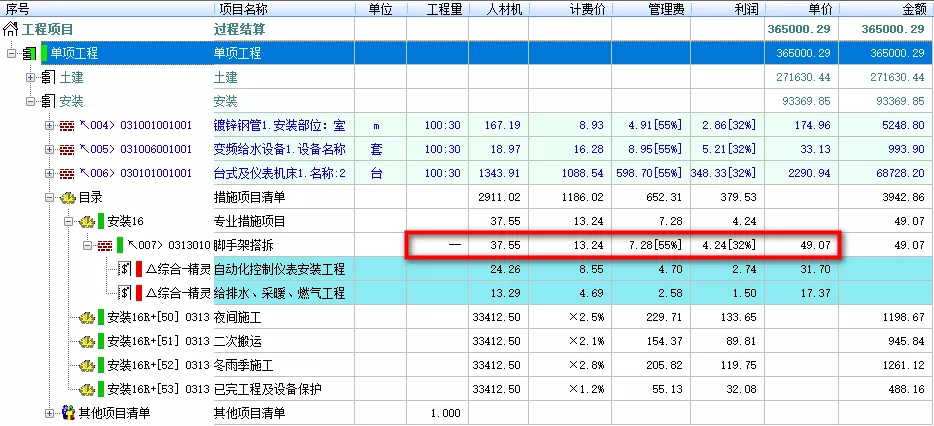Collapse the 007 脚手架搭拆 node
Viewport: 934px width, 426px height.
tap(88, 245)
